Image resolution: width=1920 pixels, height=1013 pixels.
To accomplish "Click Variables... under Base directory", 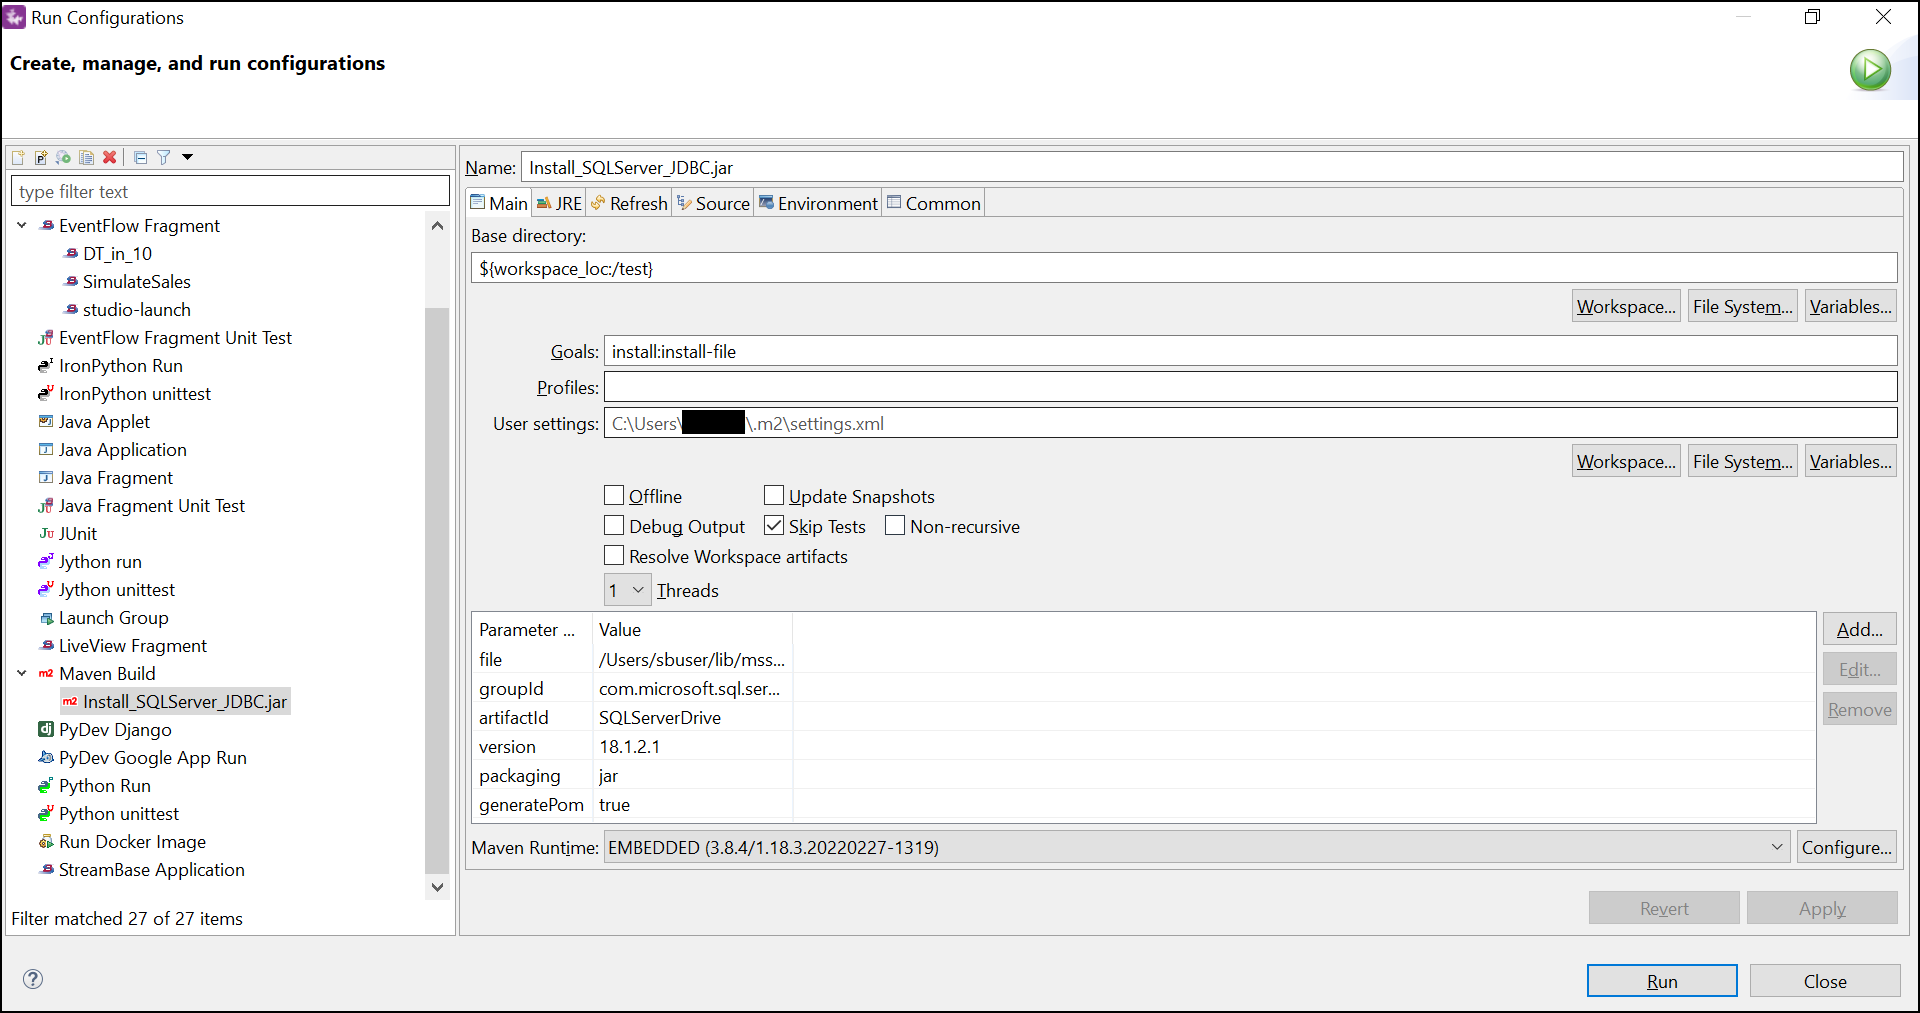I will 1851,306.
